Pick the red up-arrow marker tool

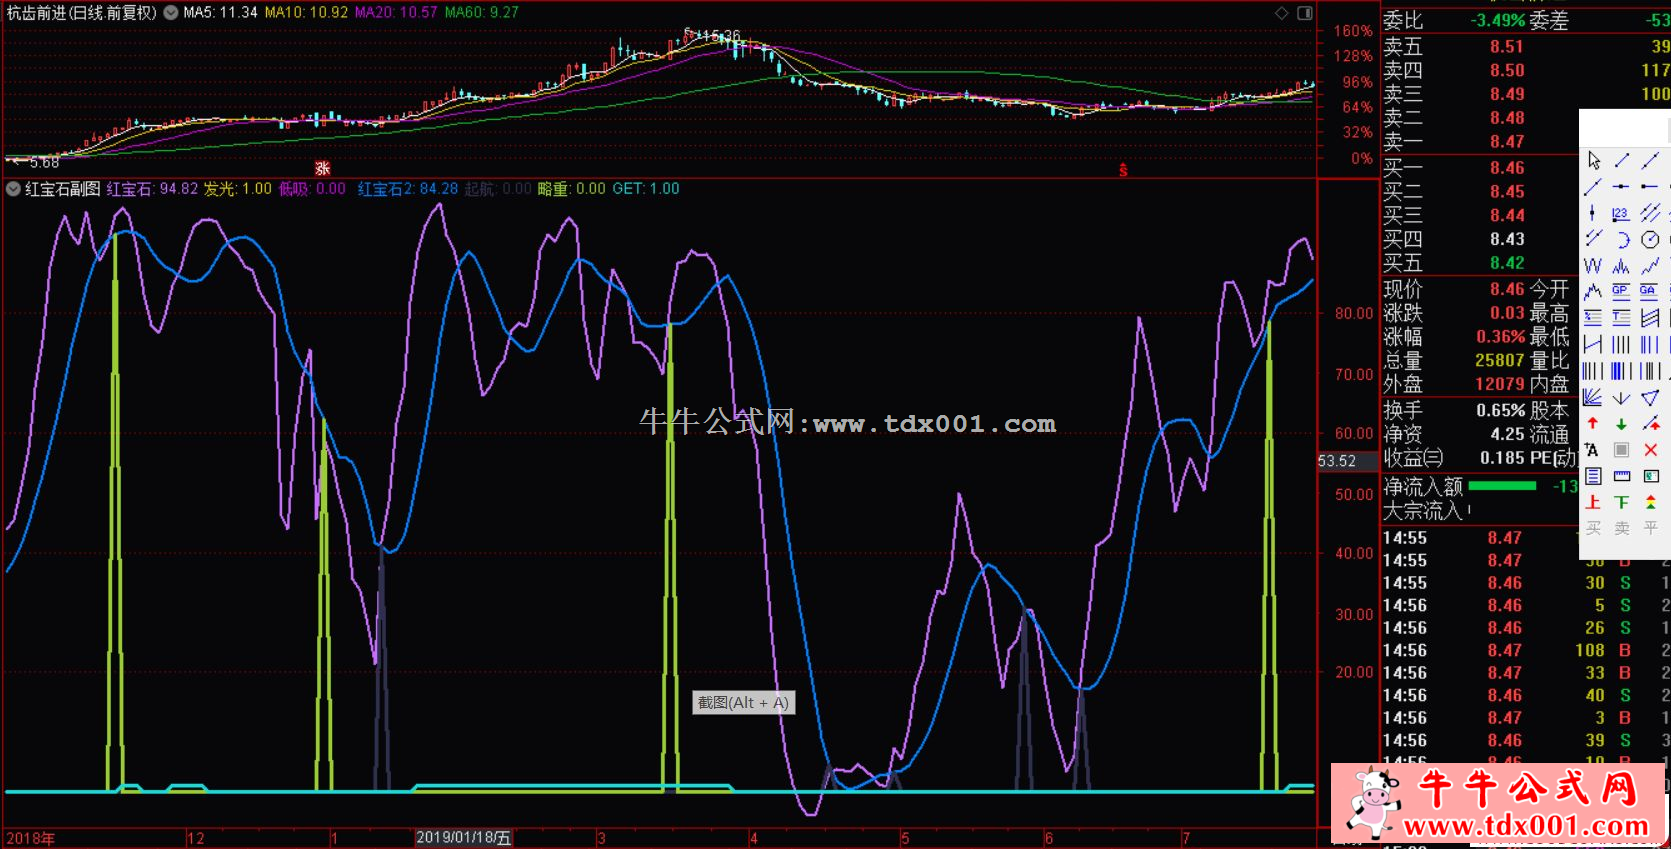[x=1593, y=424]
